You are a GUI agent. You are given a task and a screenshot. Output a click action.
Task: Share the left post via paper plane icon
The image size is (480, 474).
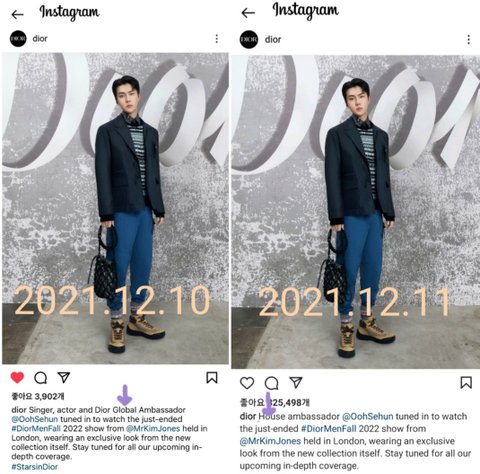point(64,377)
